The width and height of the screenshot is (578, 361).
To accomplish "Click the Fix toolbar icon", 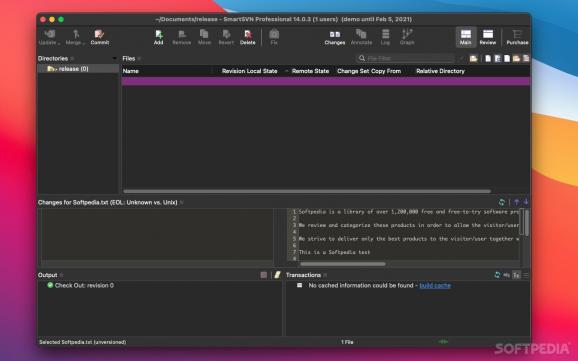I will (x=274, y=37).
